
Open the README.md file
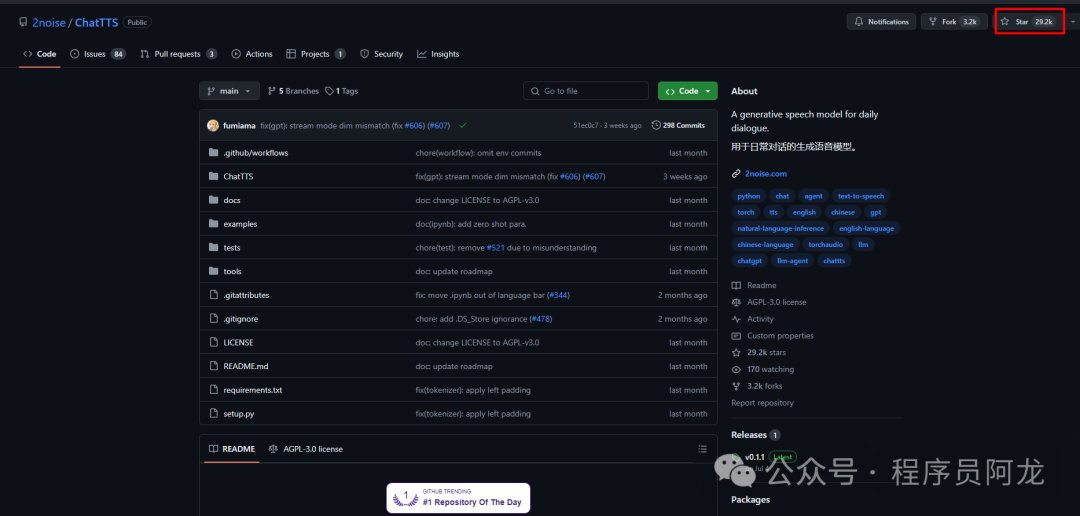(x=245, y=366)
